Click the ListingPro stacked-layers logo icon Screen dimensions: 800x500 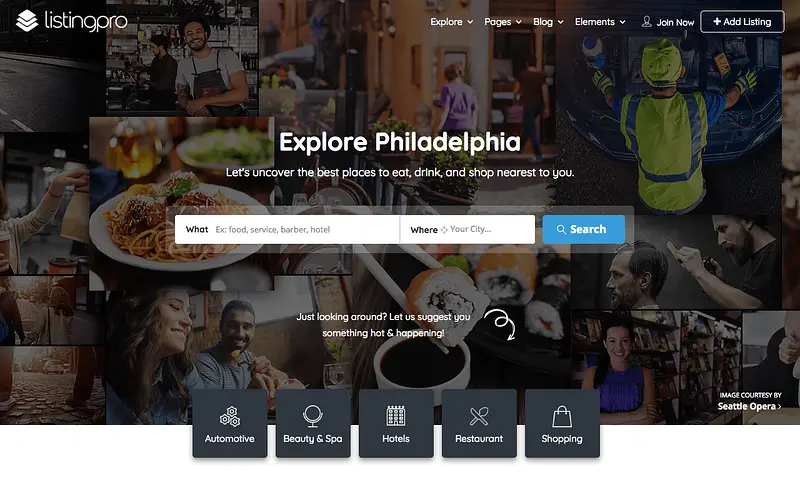click(27, 21)
